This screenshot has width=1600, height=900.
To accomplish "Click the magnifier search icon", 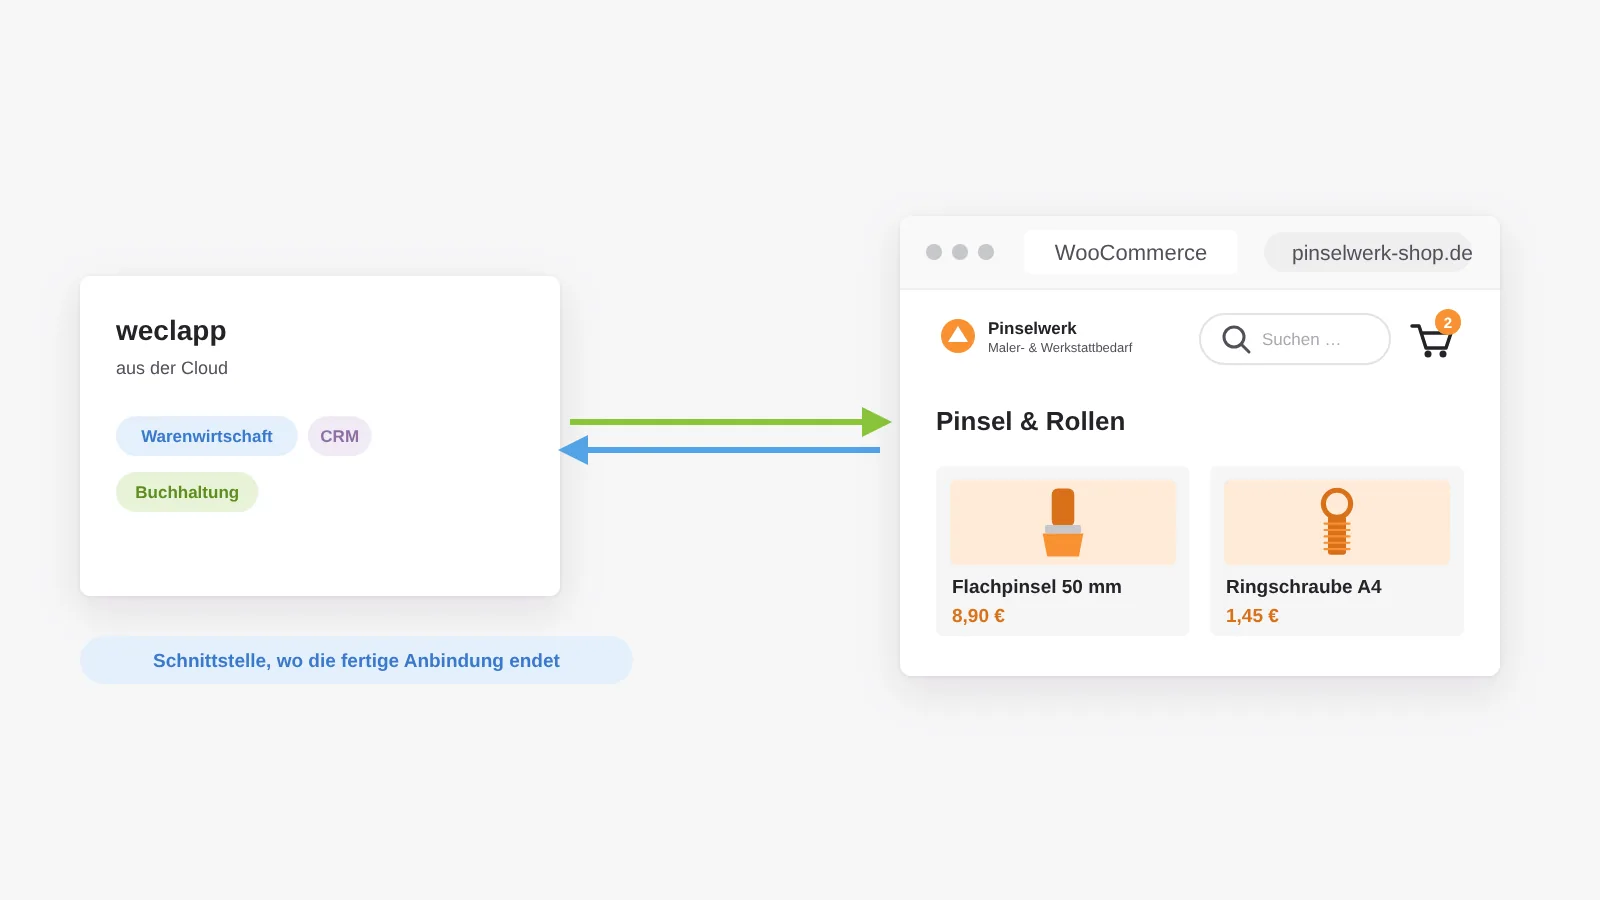I will (x=1236, y=339).
